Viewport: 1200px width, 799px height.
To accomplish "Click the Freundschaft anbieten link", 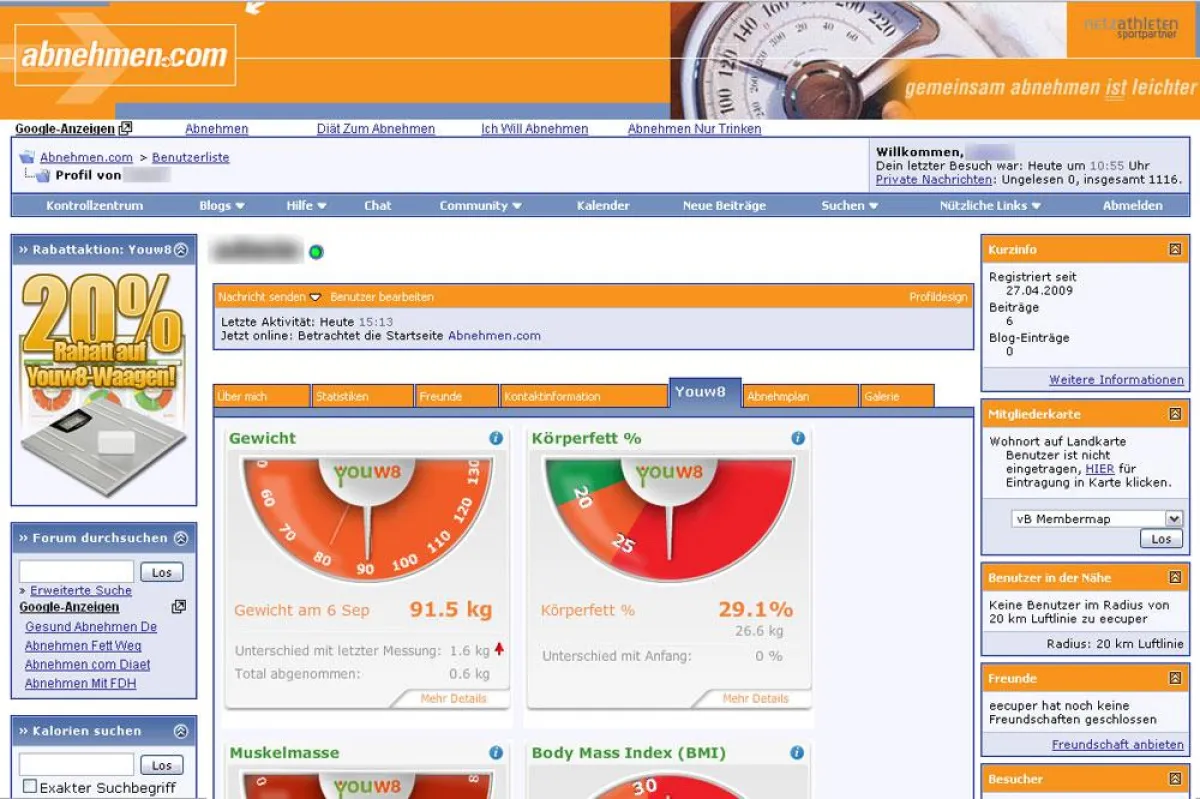I will 1118,745.
